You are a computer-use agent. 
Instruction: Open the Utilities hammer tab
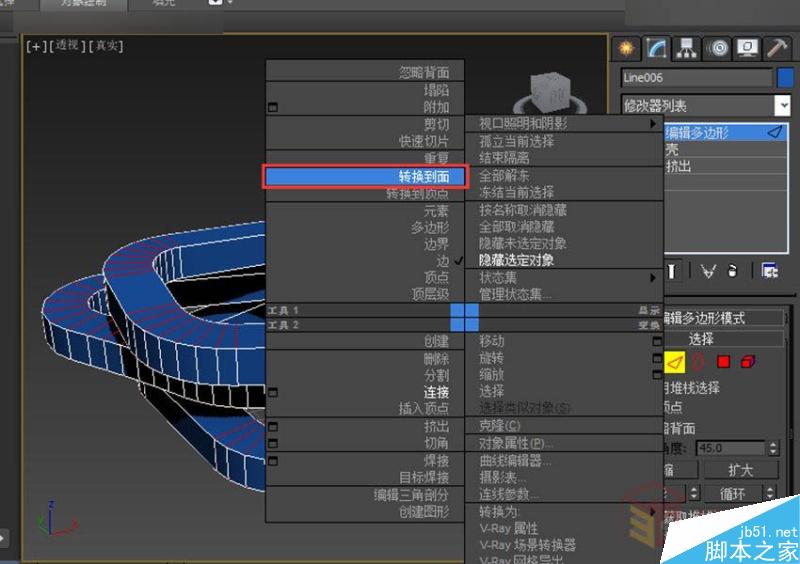tap(777, 48)
